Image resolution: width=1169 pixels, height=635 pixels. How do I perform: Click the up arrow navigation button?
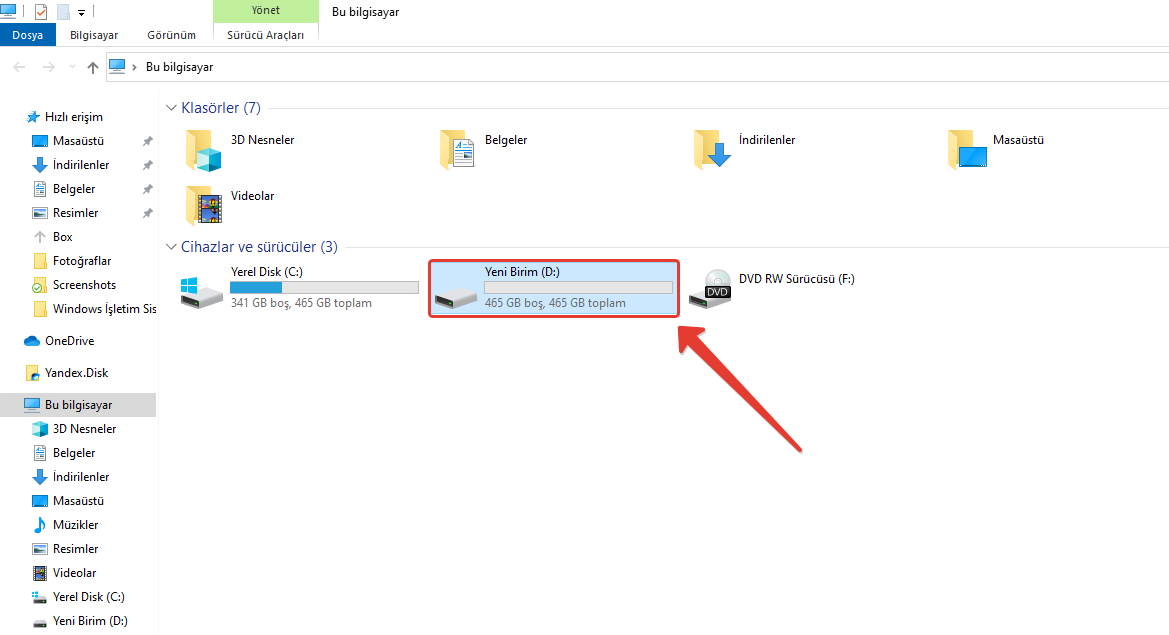[x=93, y=67]
